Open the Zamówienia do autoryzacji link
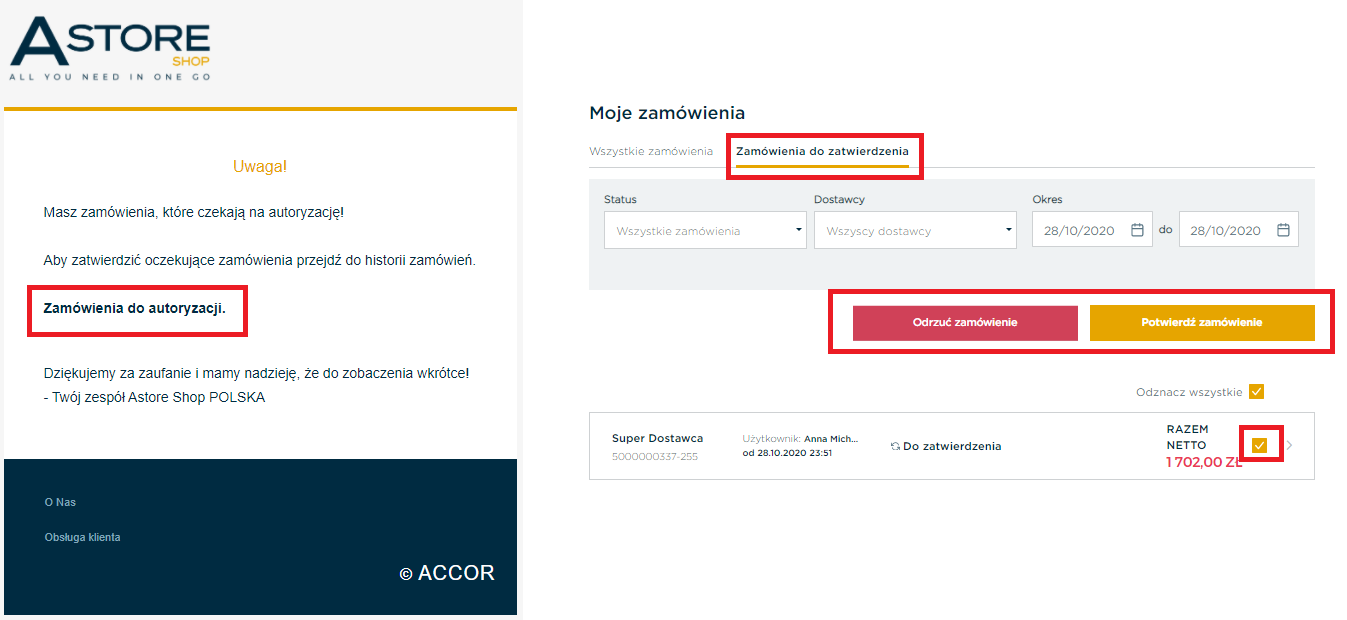 tap(135, 308)
